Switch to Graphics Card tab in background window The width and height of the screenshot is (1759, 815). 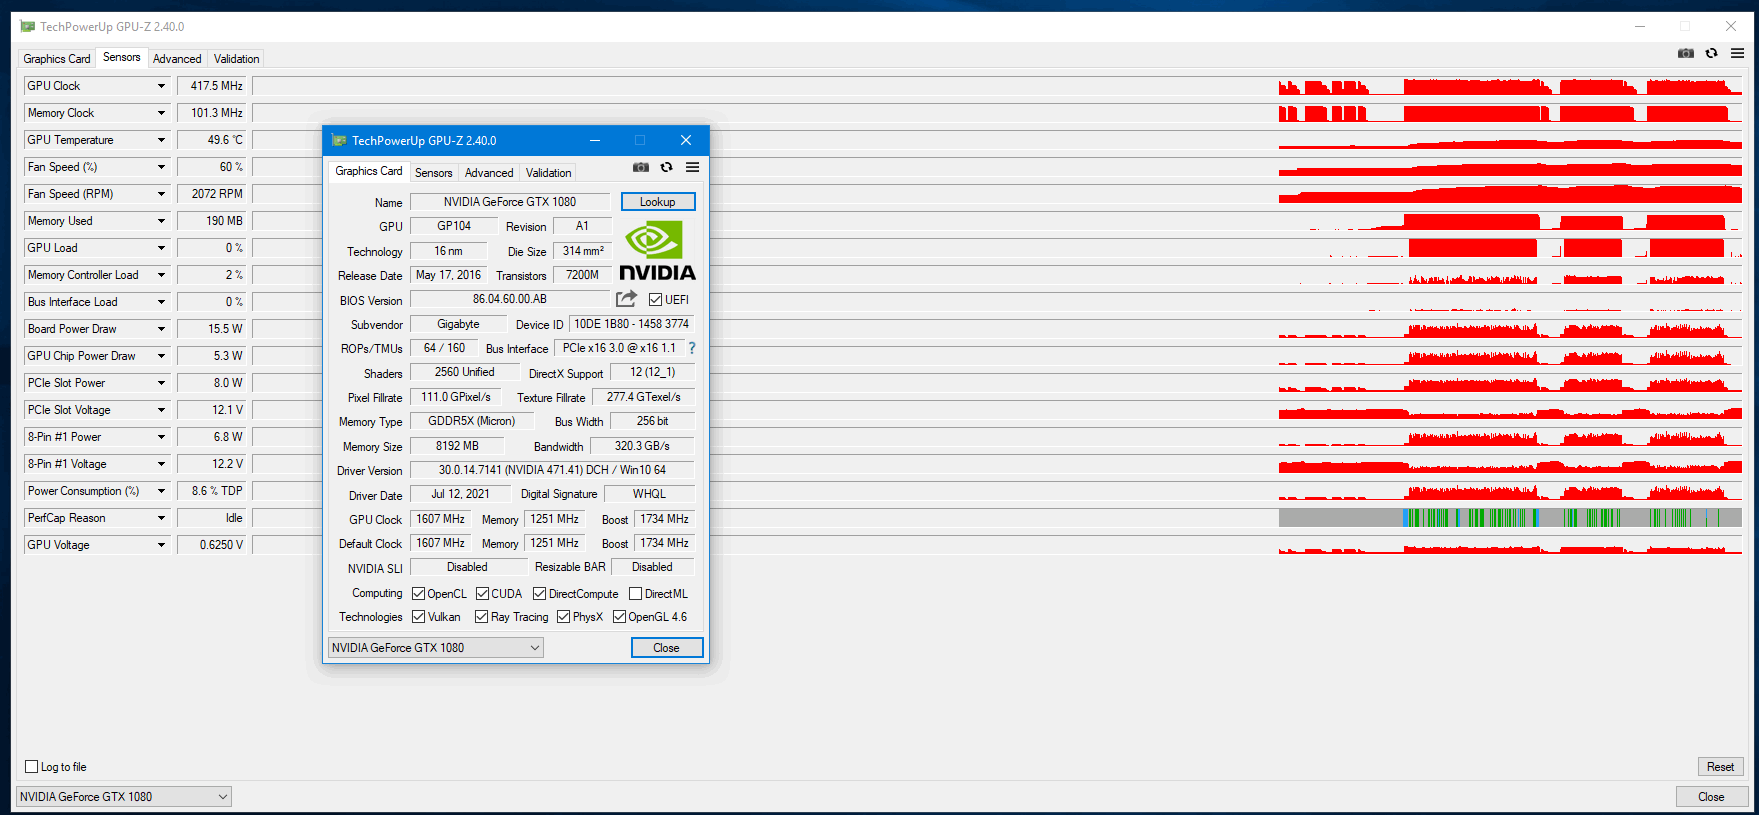(57, 59)
